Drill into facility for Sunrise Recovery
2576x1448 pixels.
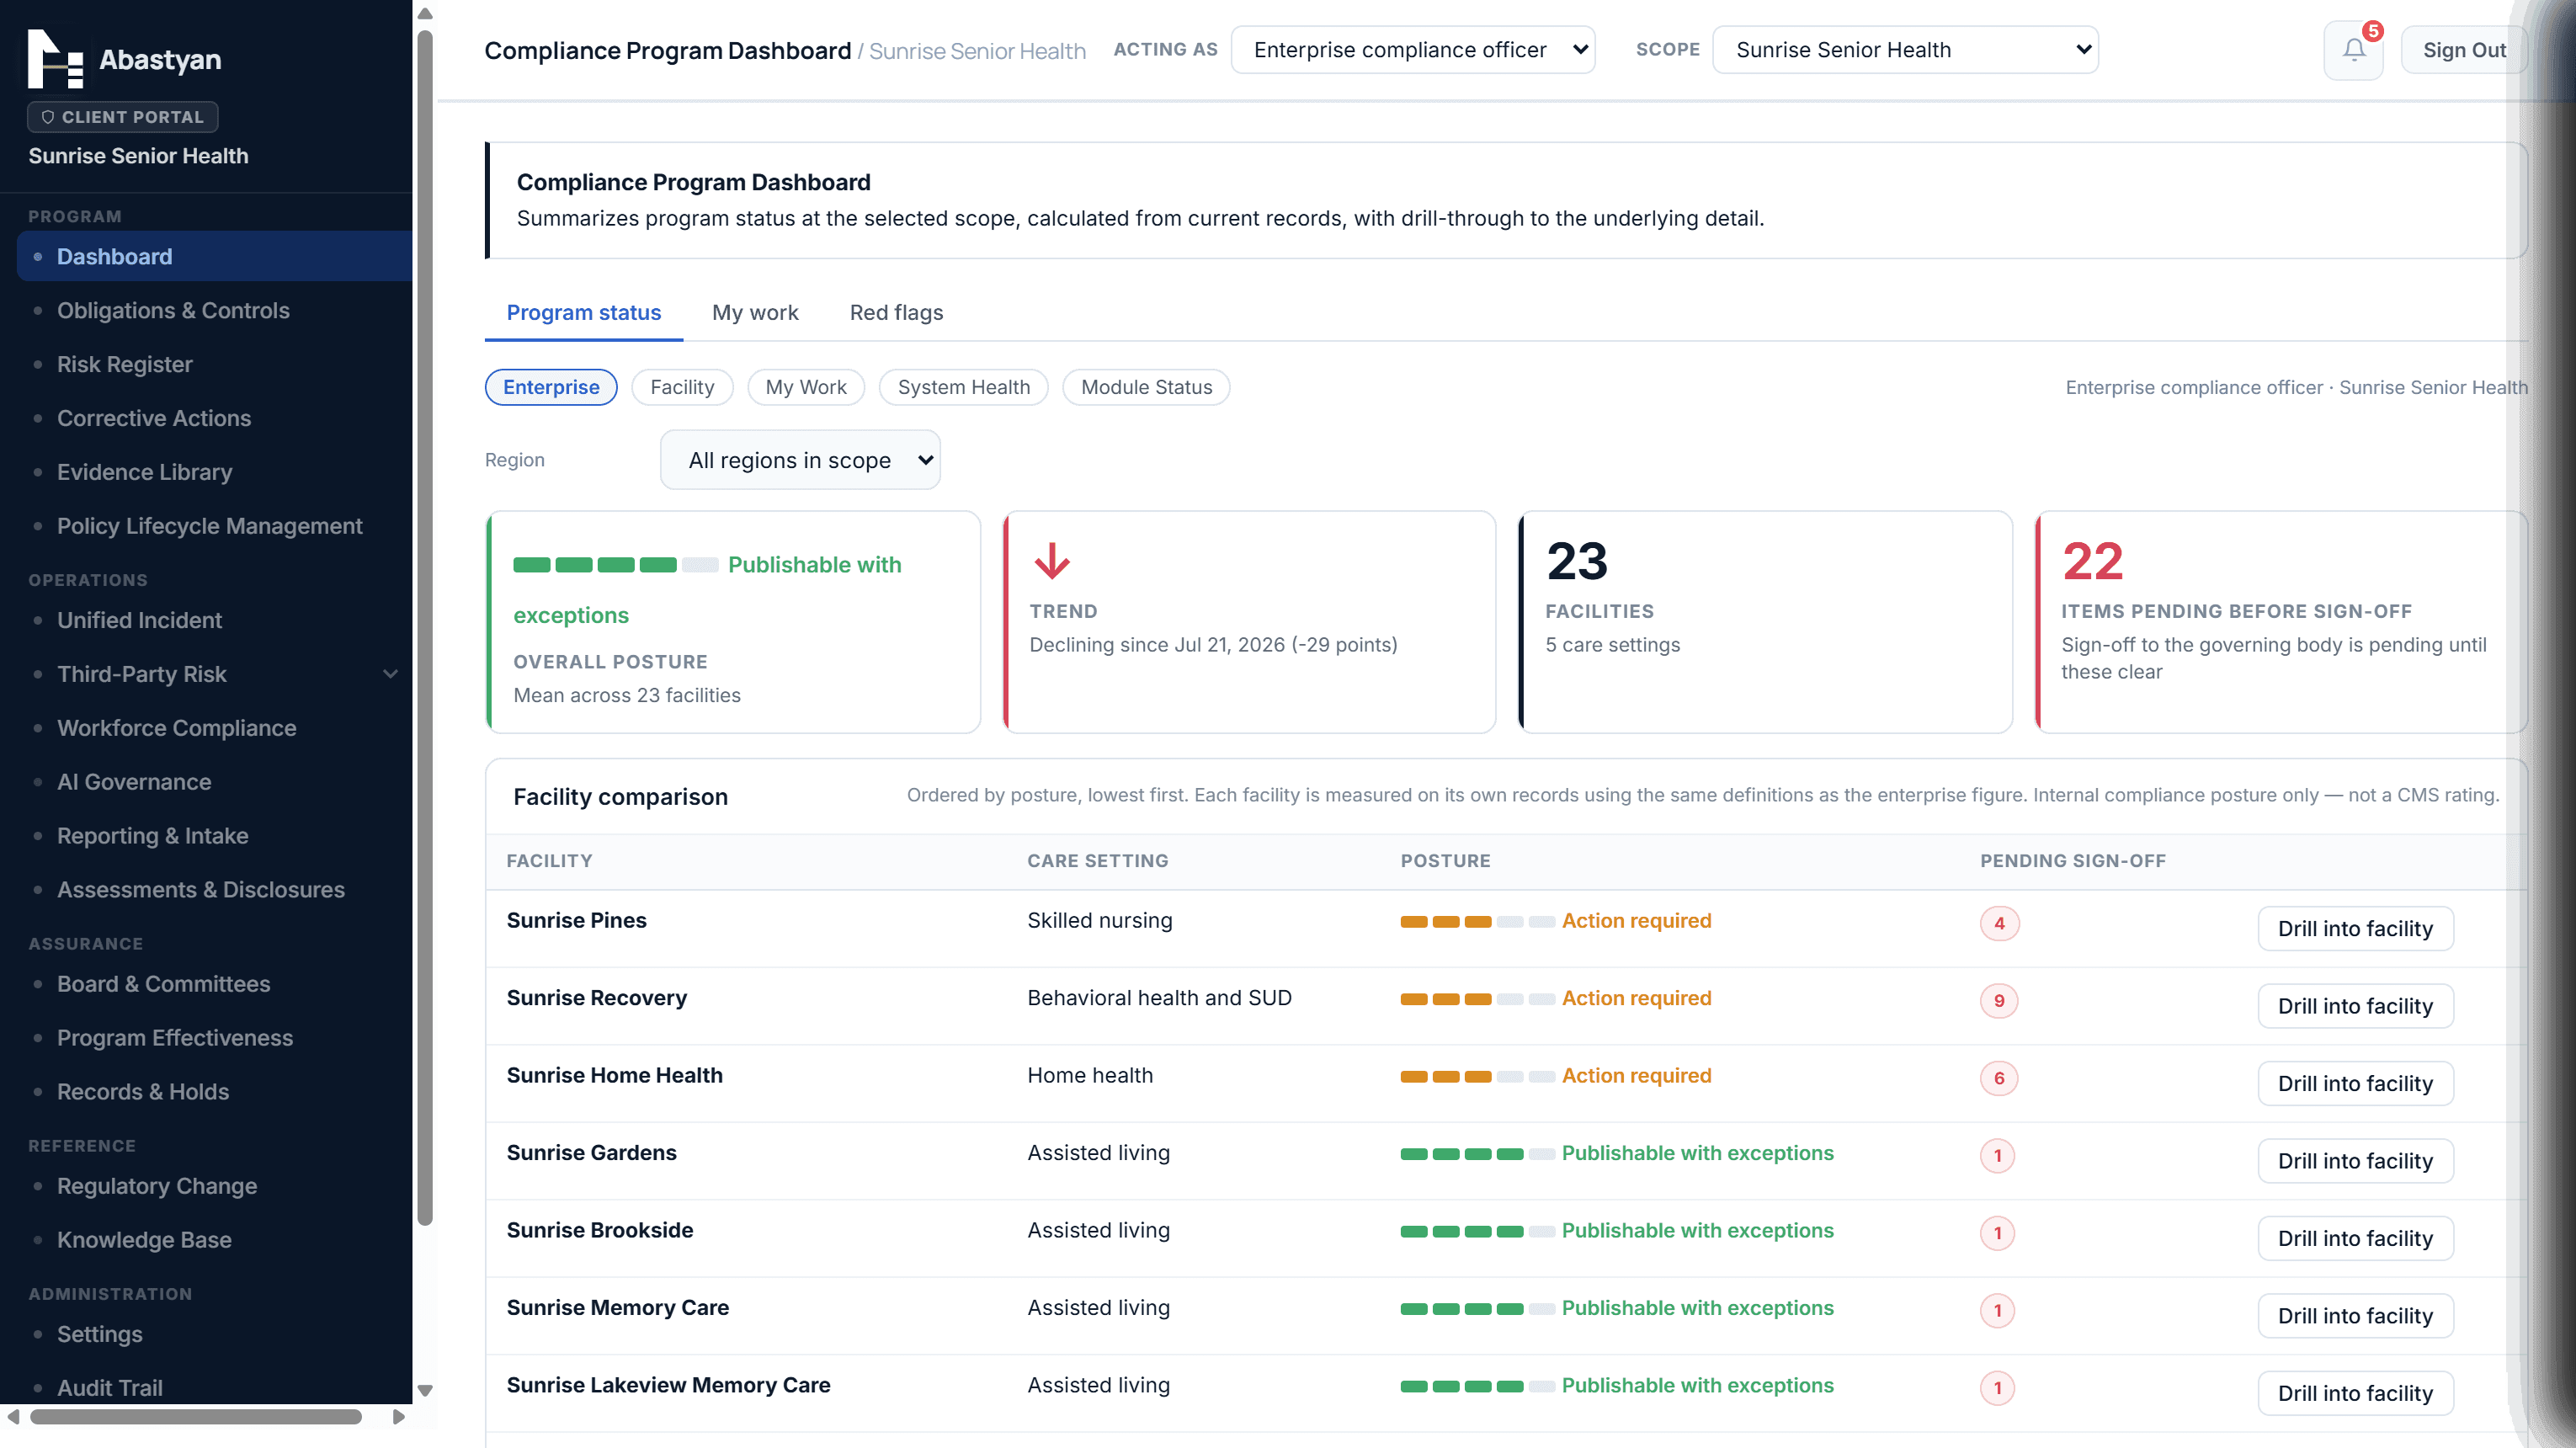pyautogui.click(x=2355, y=1006)
